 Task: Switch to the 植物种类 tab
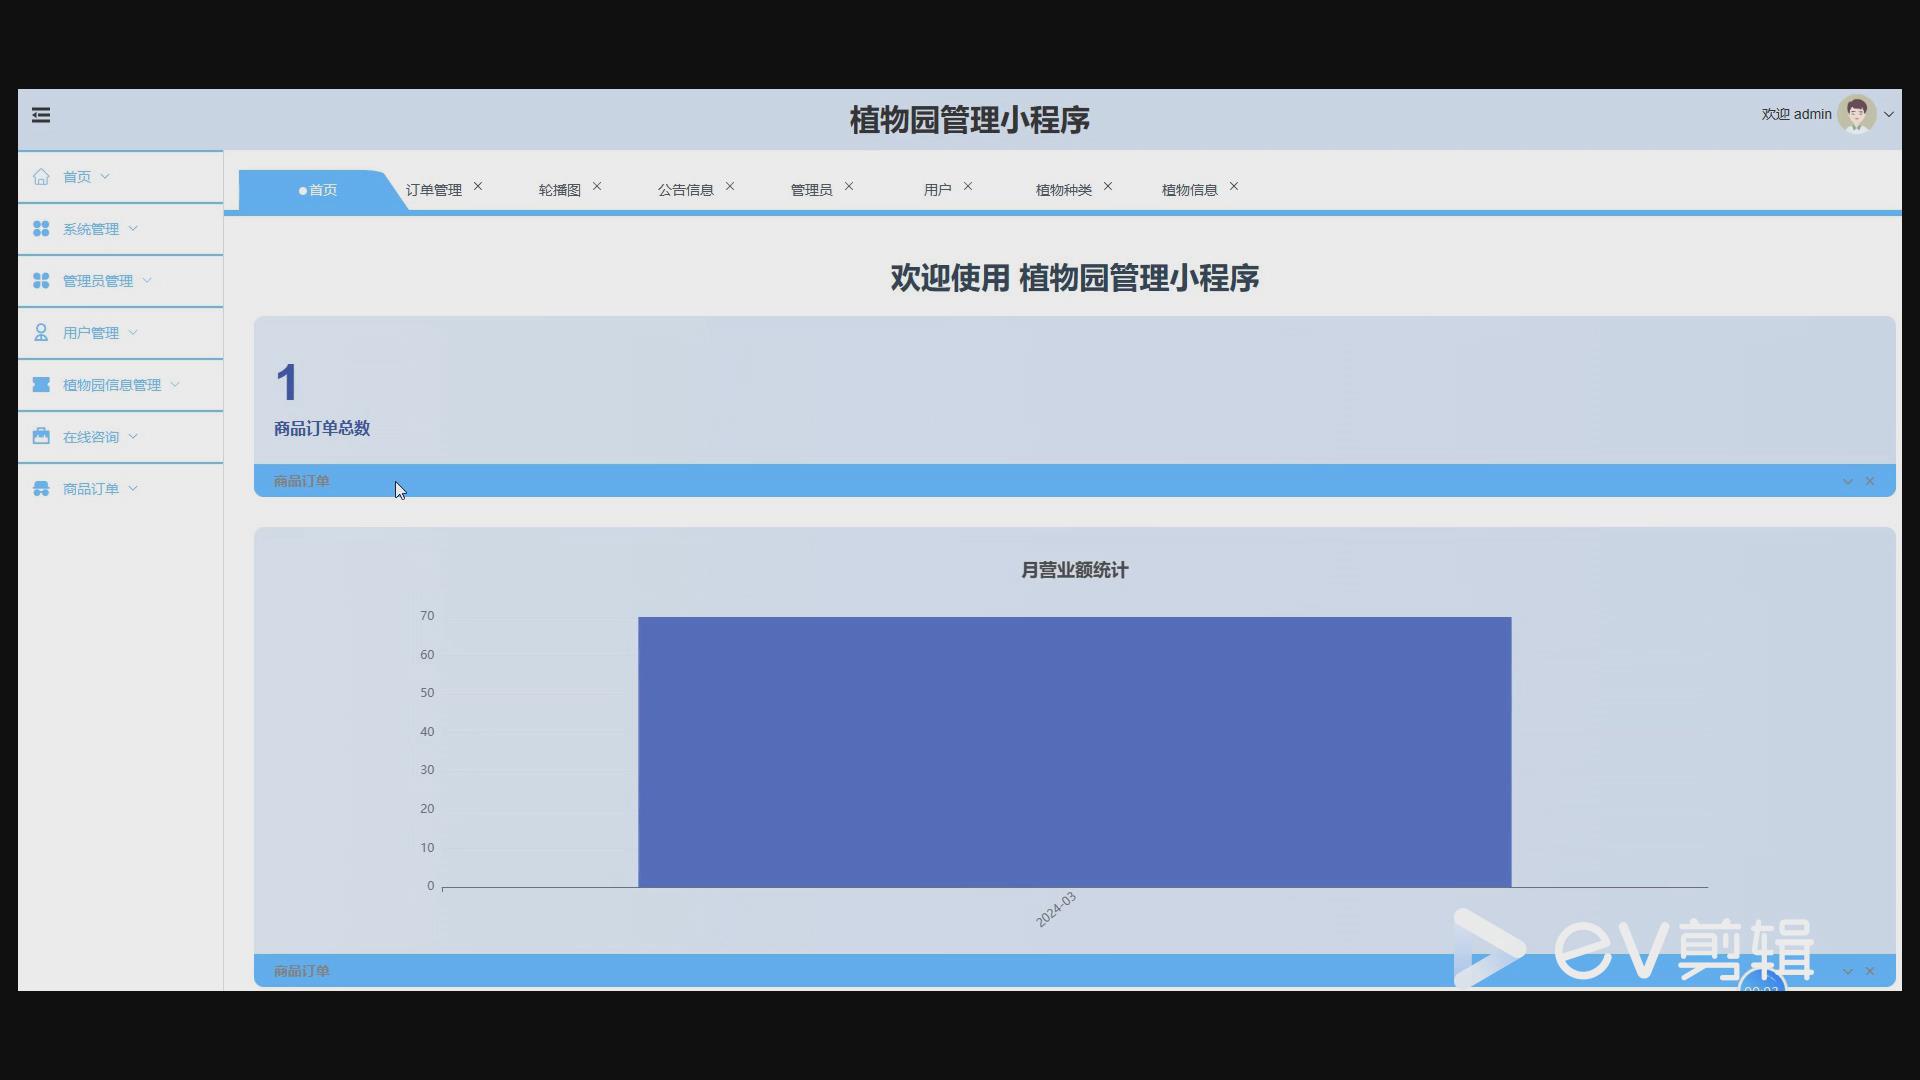1063,190
